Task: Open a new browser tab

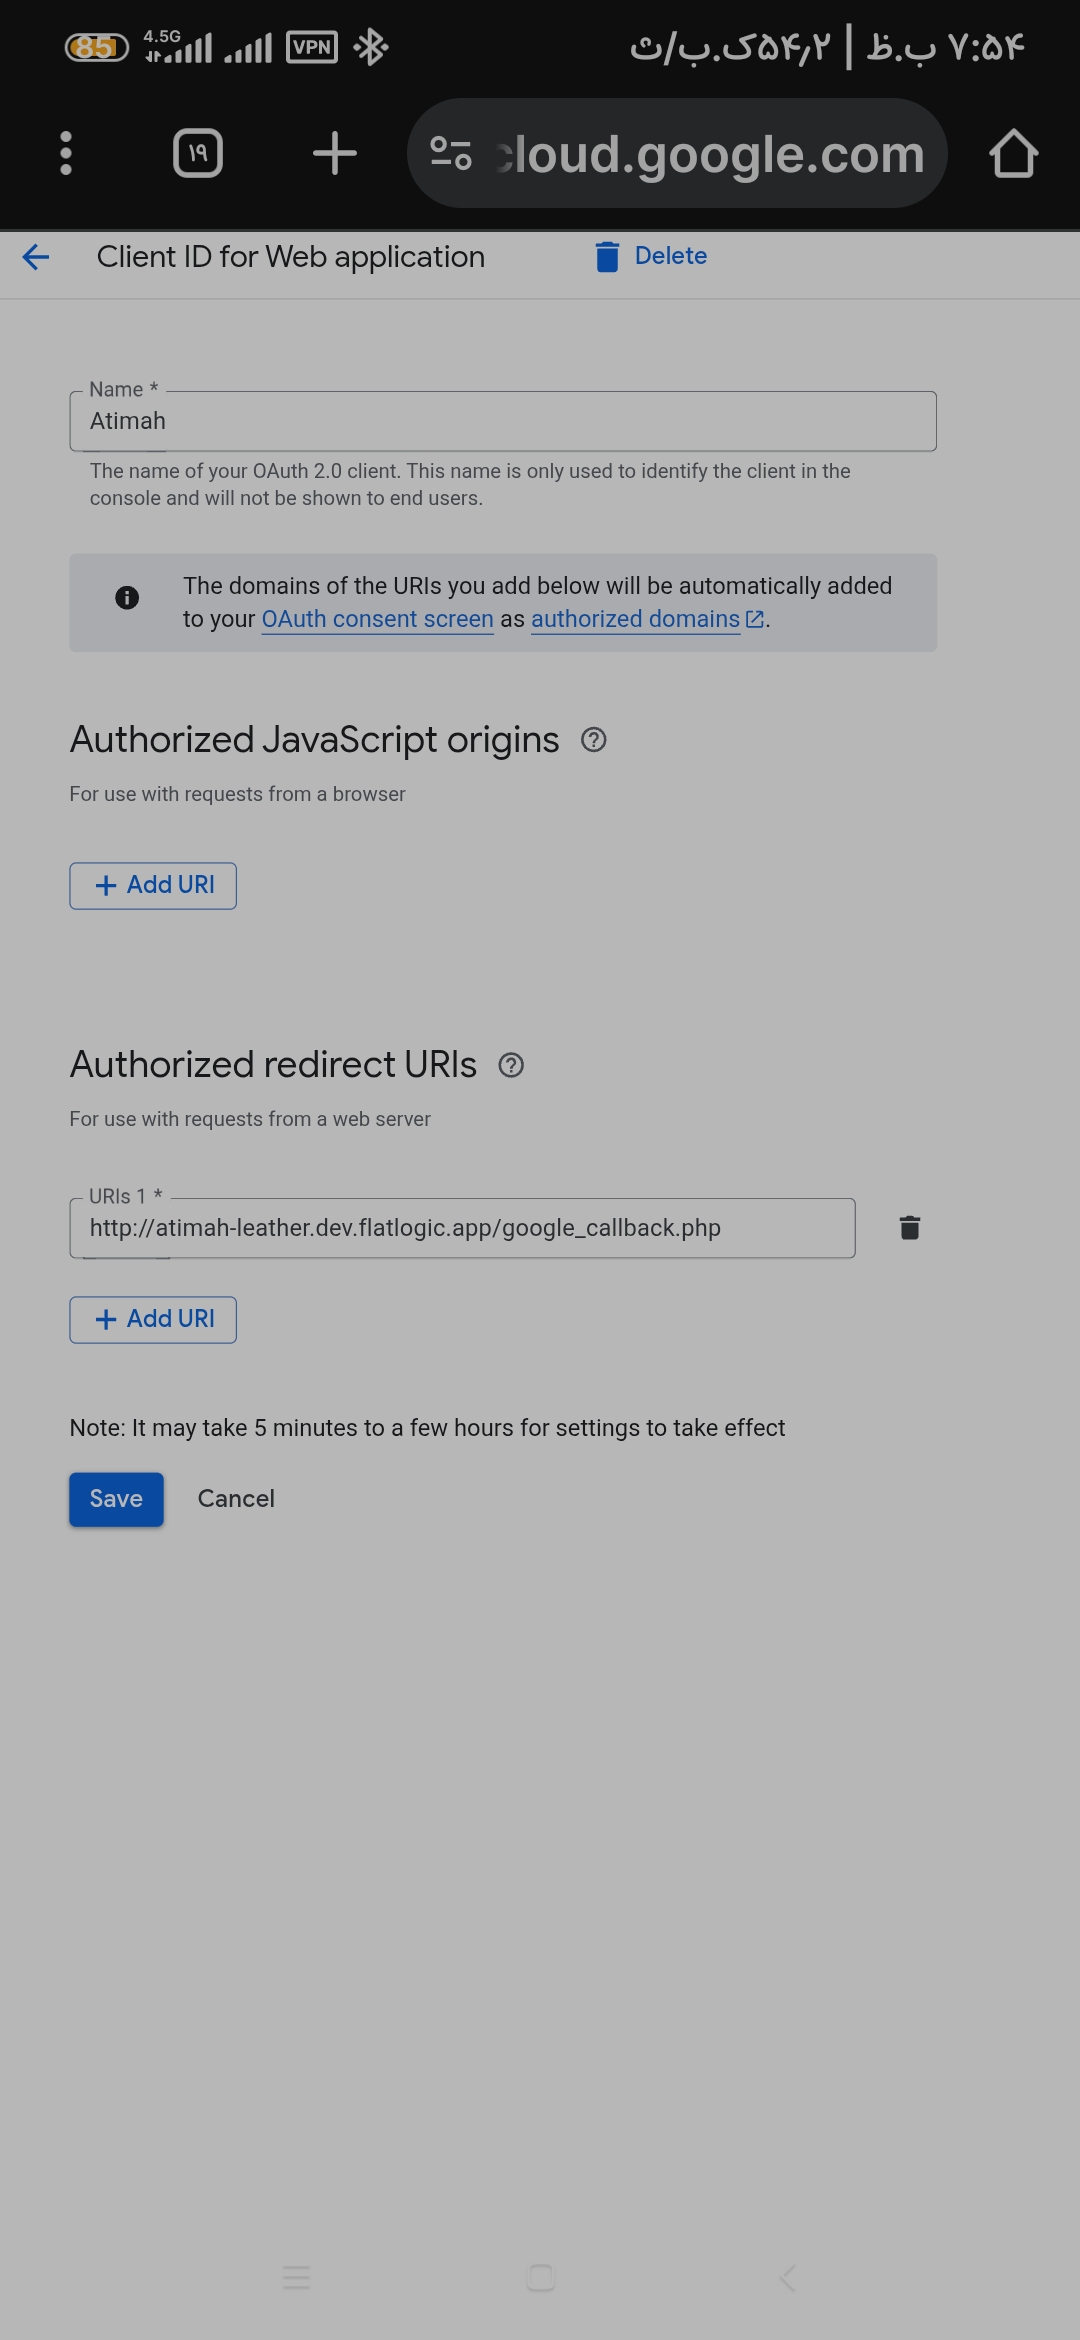Action: click(334, 154)
